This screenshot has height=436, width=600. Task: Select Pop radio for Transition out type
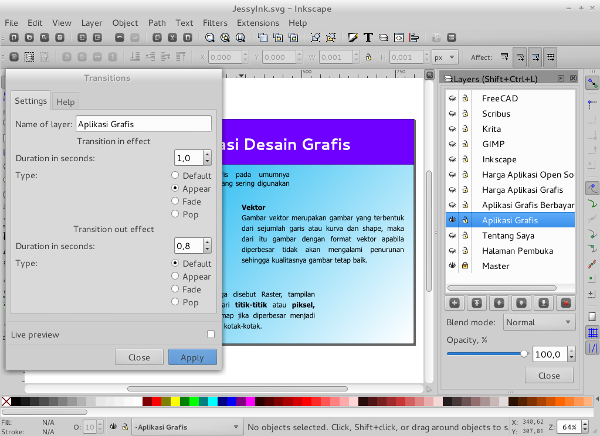pos(175,302)
